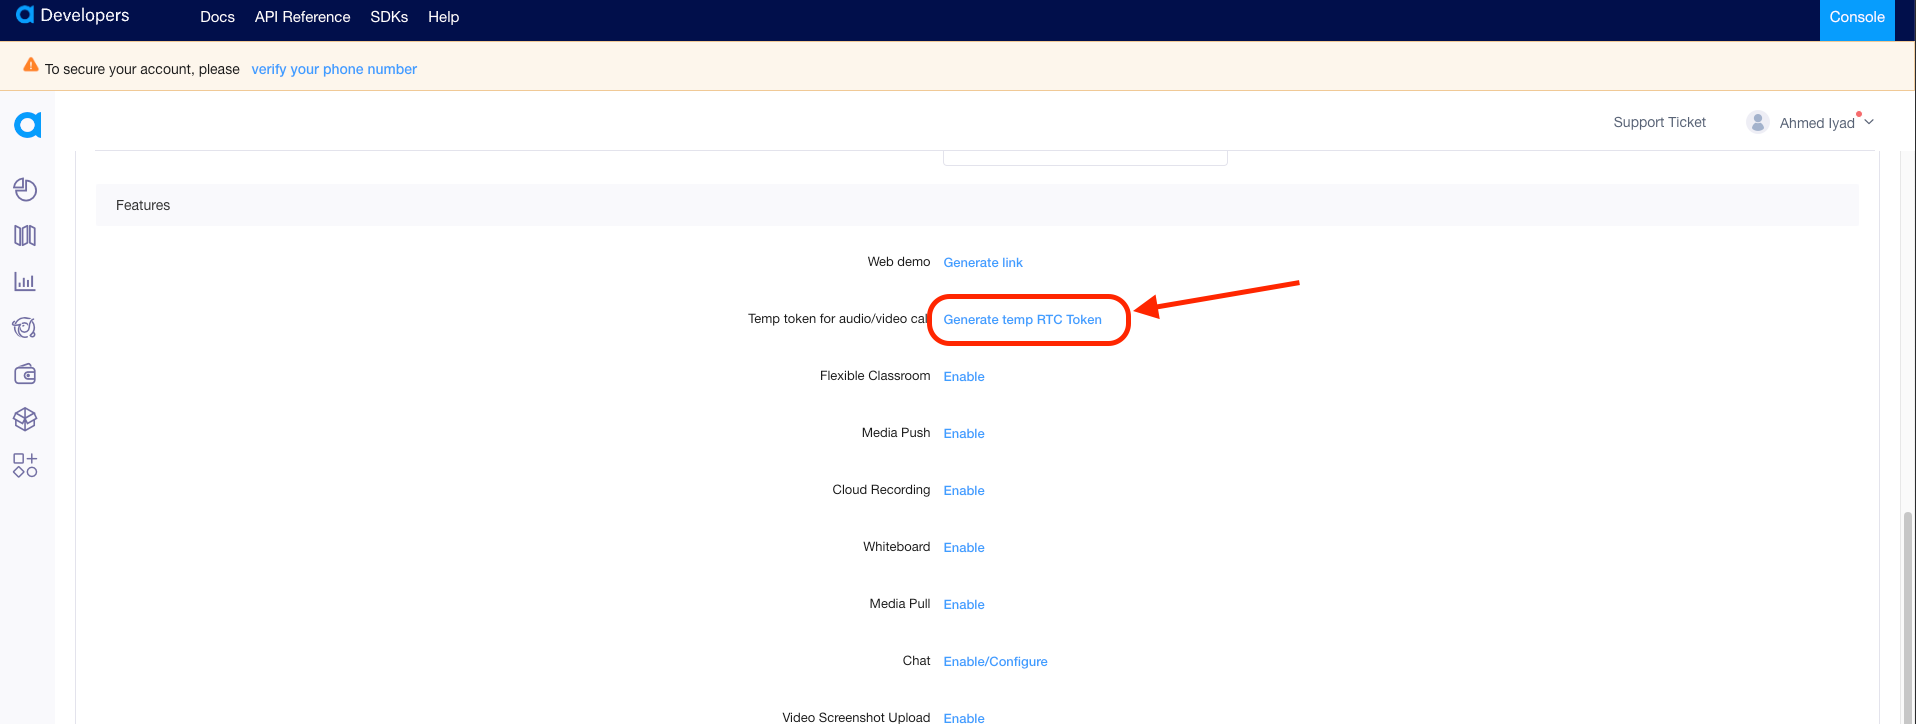The height and width of the screenshot is (724, 1916).
Task: Click the Temp token for audio/video call label
Action: coord(839,319)
